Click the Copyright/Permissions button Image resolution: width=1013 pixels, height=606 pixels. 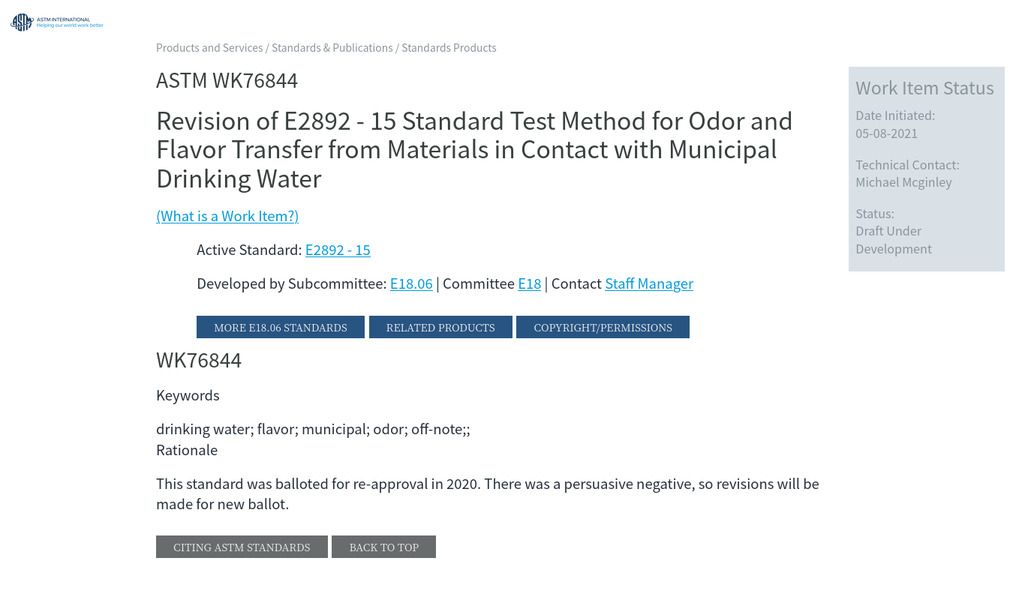point(603,328)
